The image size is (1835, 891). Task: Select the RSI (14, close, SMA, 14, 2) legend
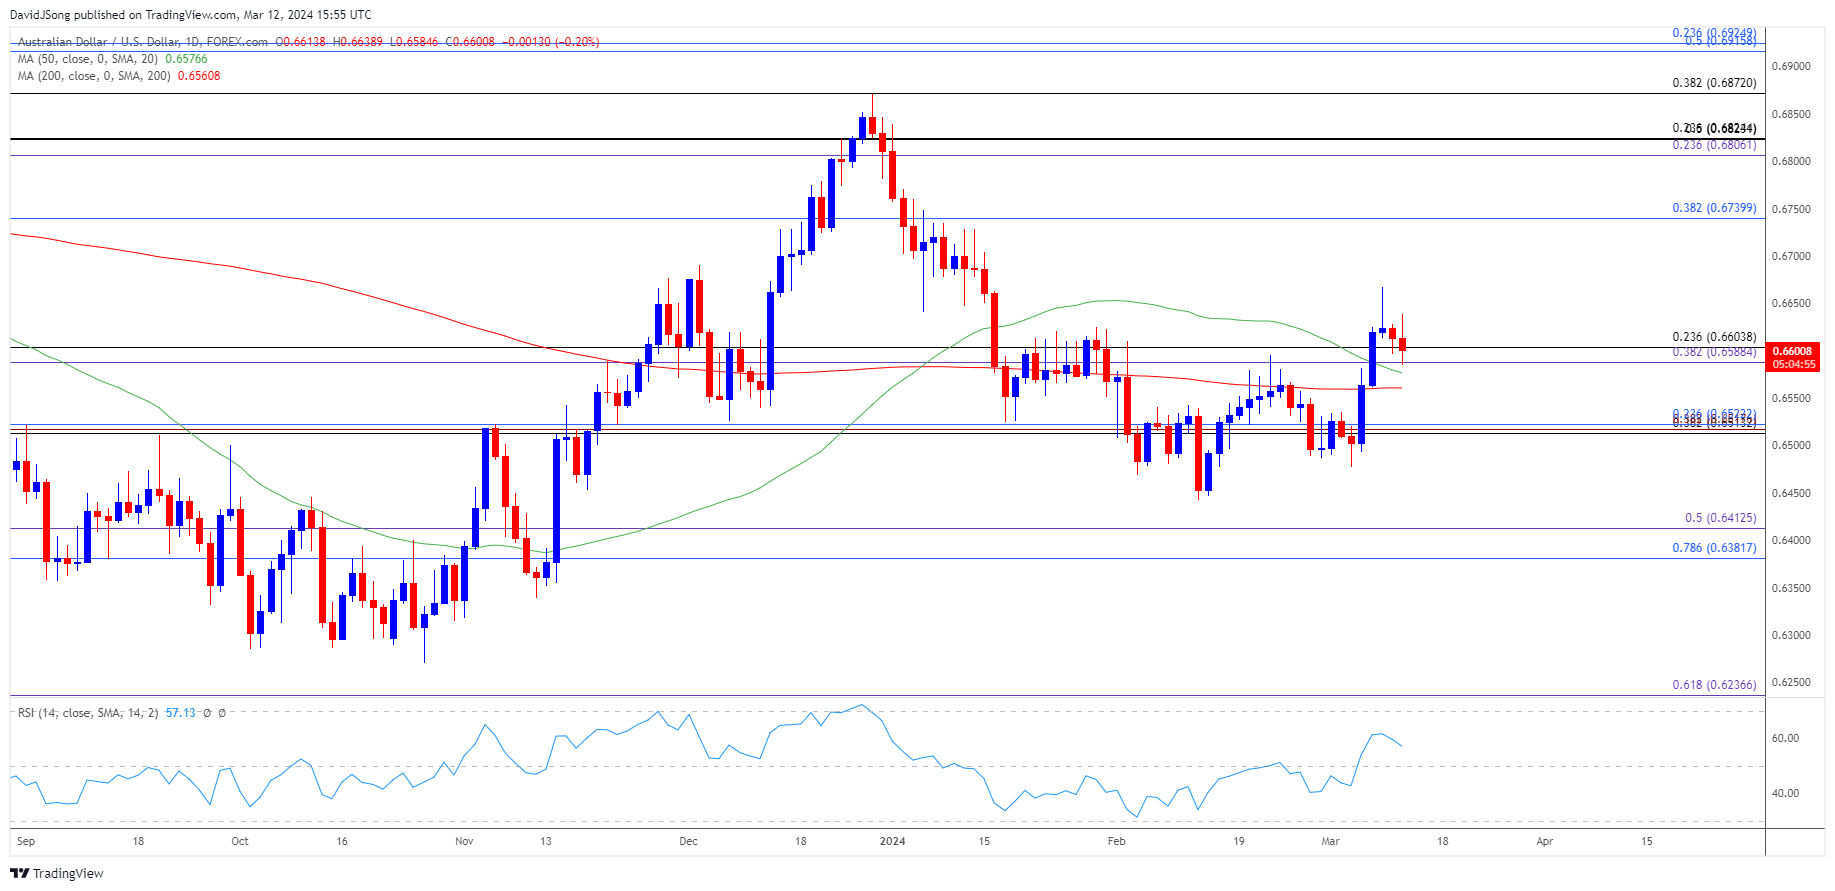(88, 713)
